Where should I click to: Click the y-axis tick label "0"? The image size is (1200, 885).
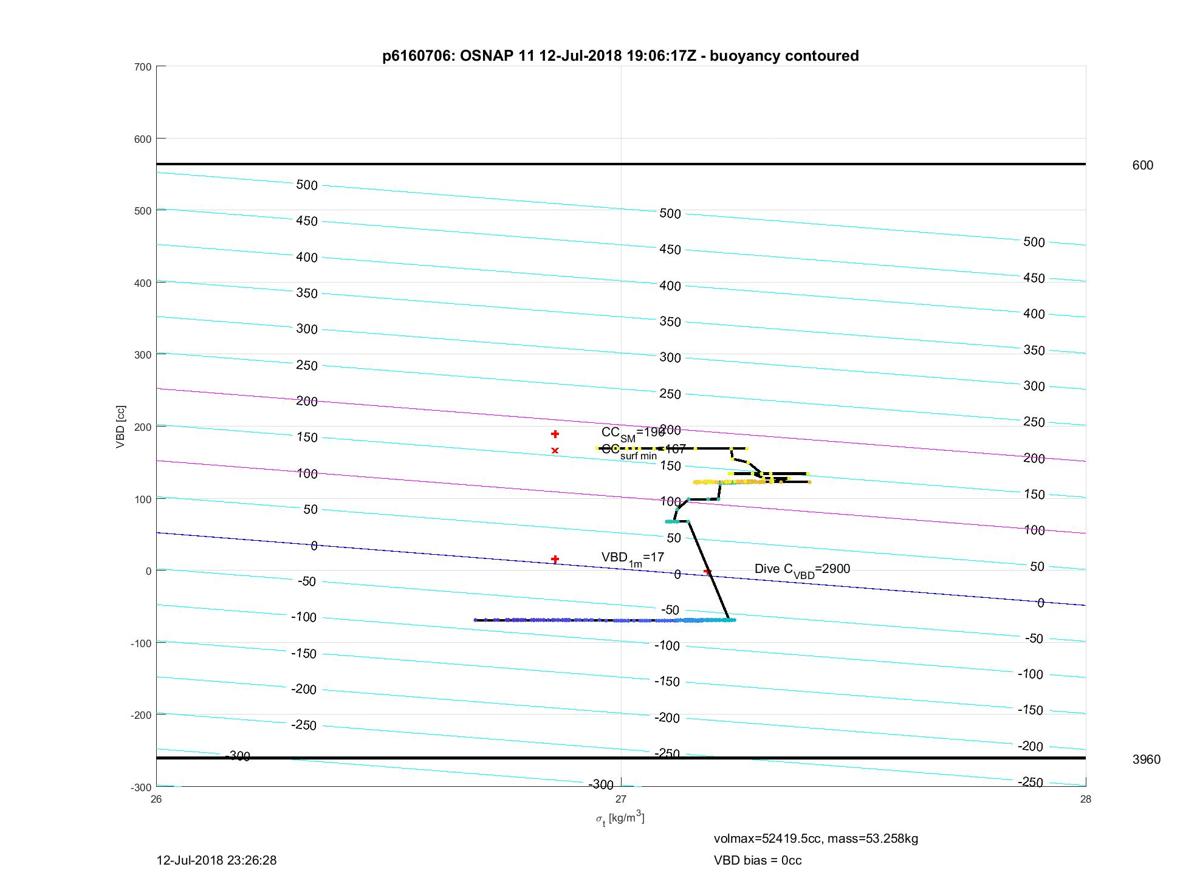tap(148, 571)
